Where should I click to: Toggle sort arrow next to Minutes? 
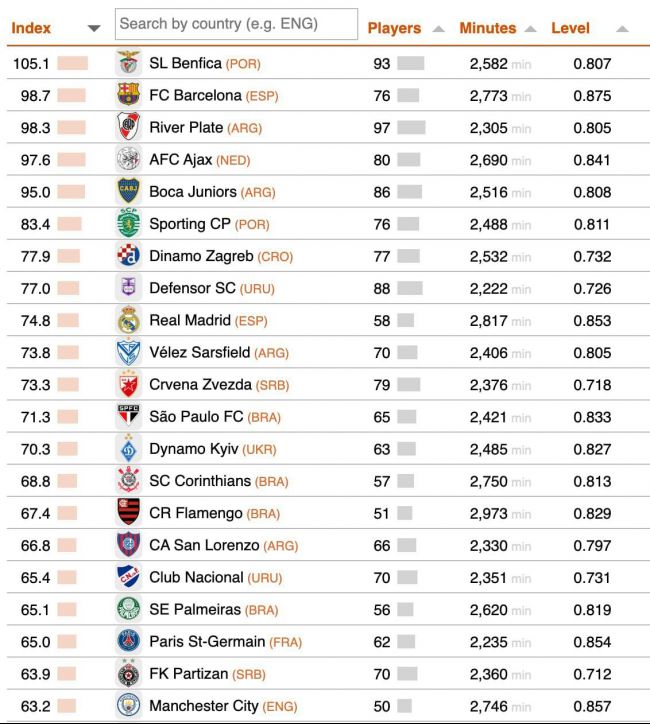point(531,29)
